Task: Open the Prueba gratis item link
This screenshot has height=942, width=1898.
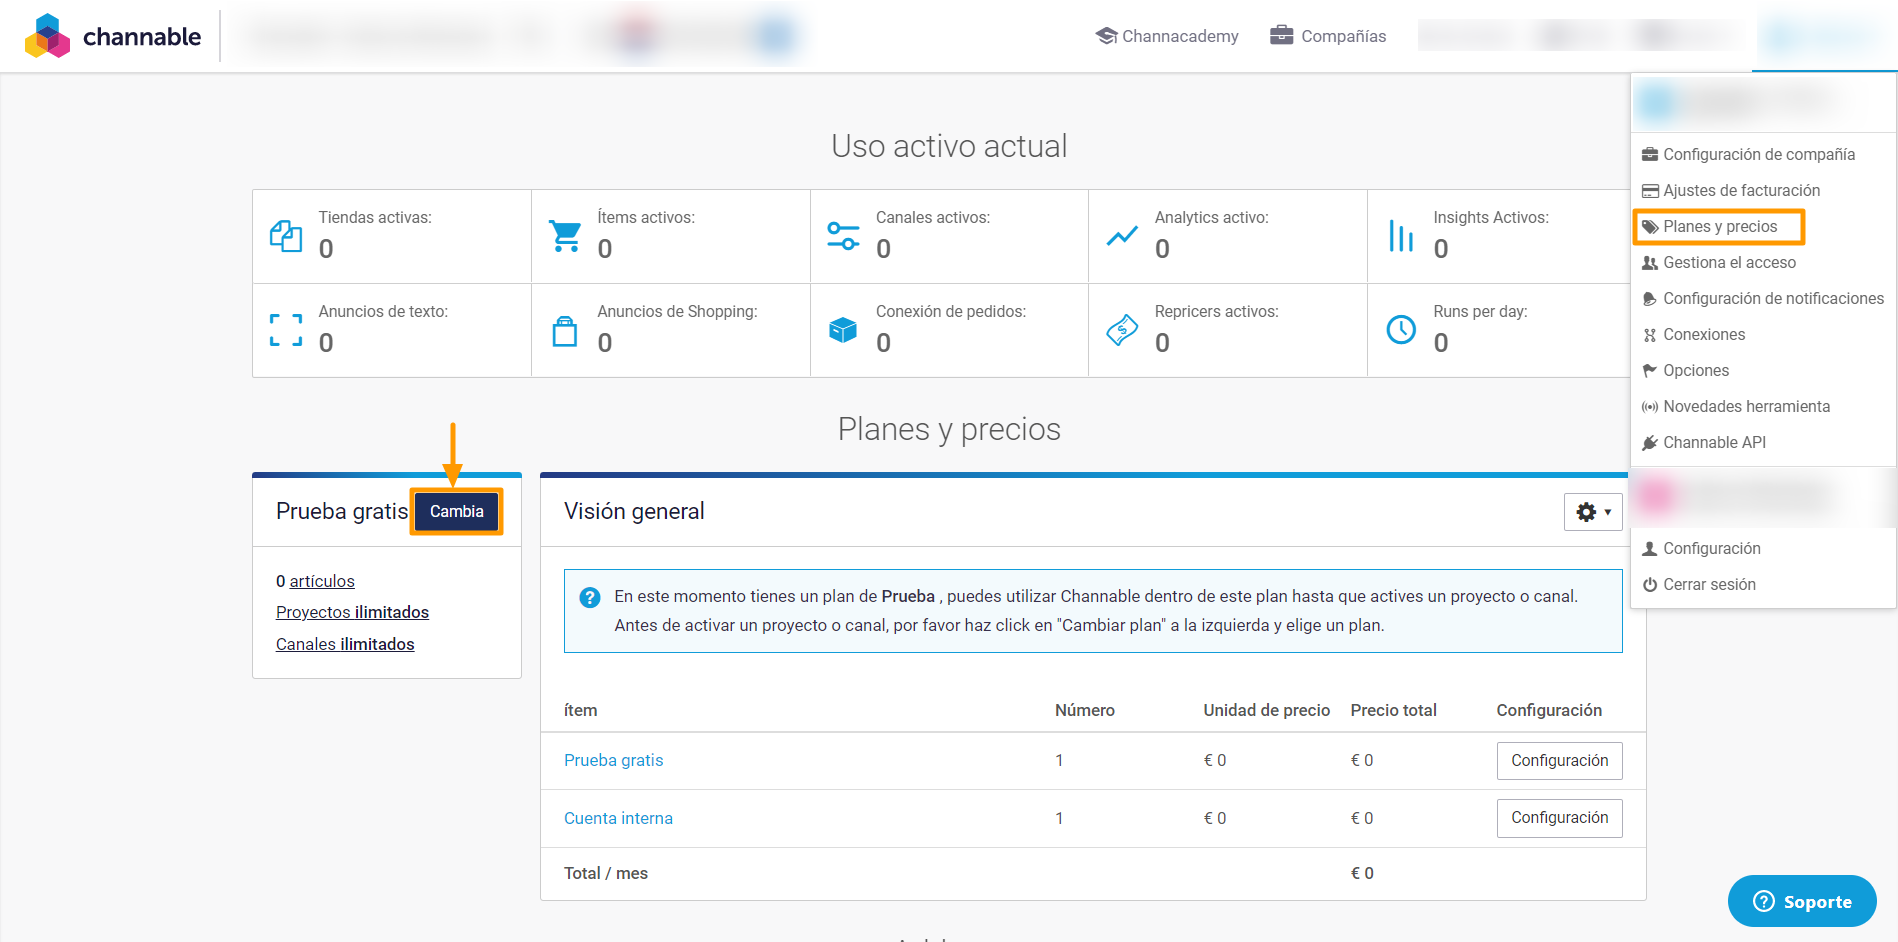Action: pyautogui.click(x=613, y=761)
